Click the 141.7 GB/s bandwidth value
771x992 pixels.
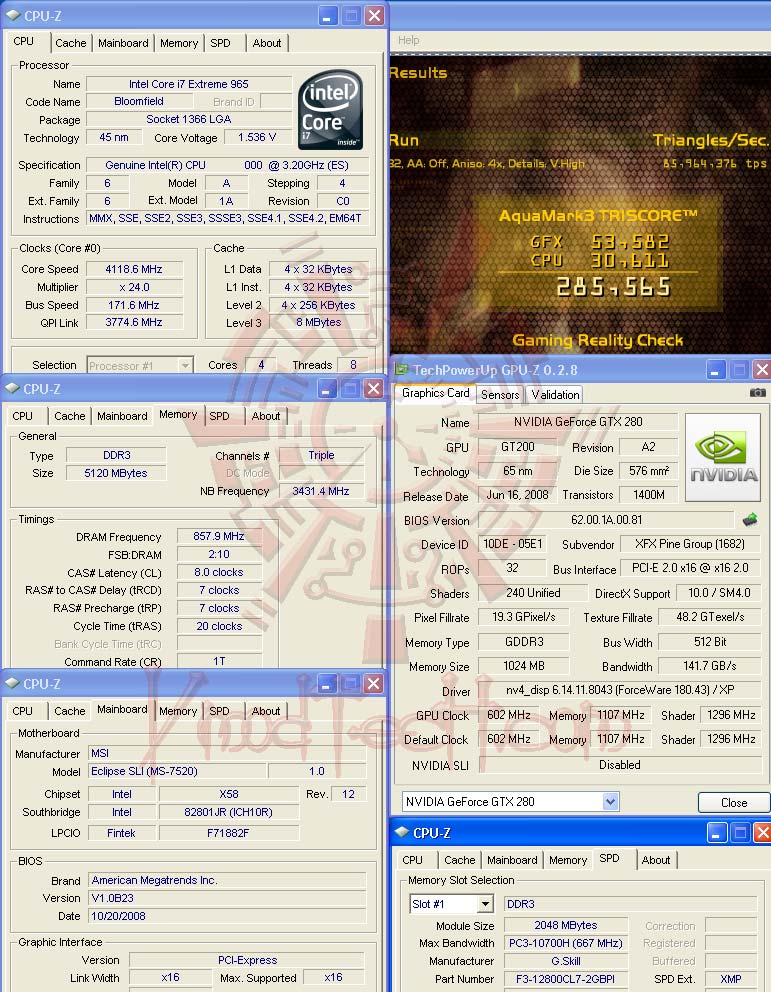pyautogui.click(x=710, y=666)
